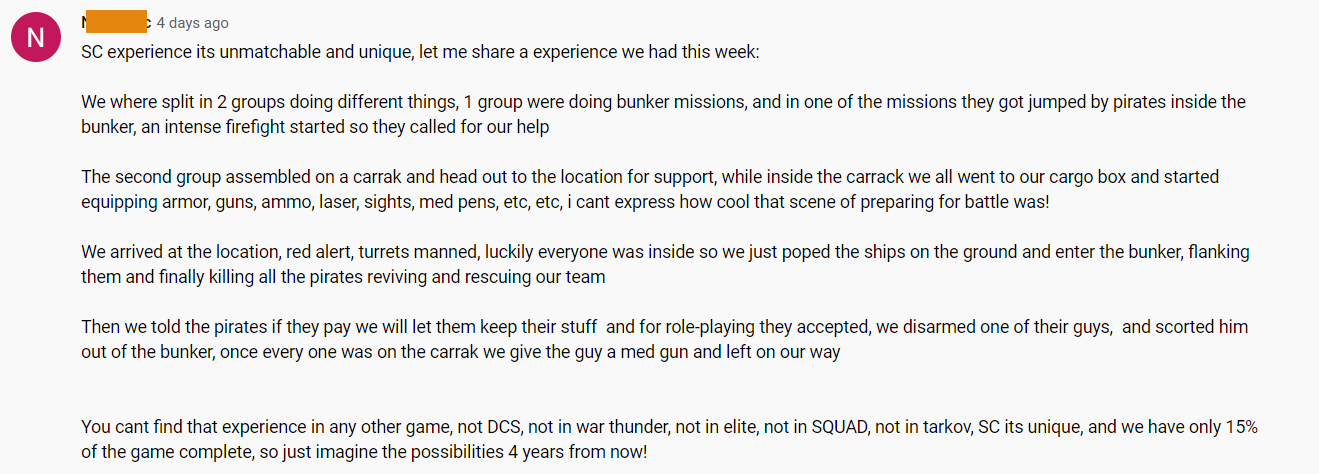The height and width of the screenshot is (474, 1319).
Task: Click the line 'out of the bunker, once every one'
Action: click(x=461, y=352)
